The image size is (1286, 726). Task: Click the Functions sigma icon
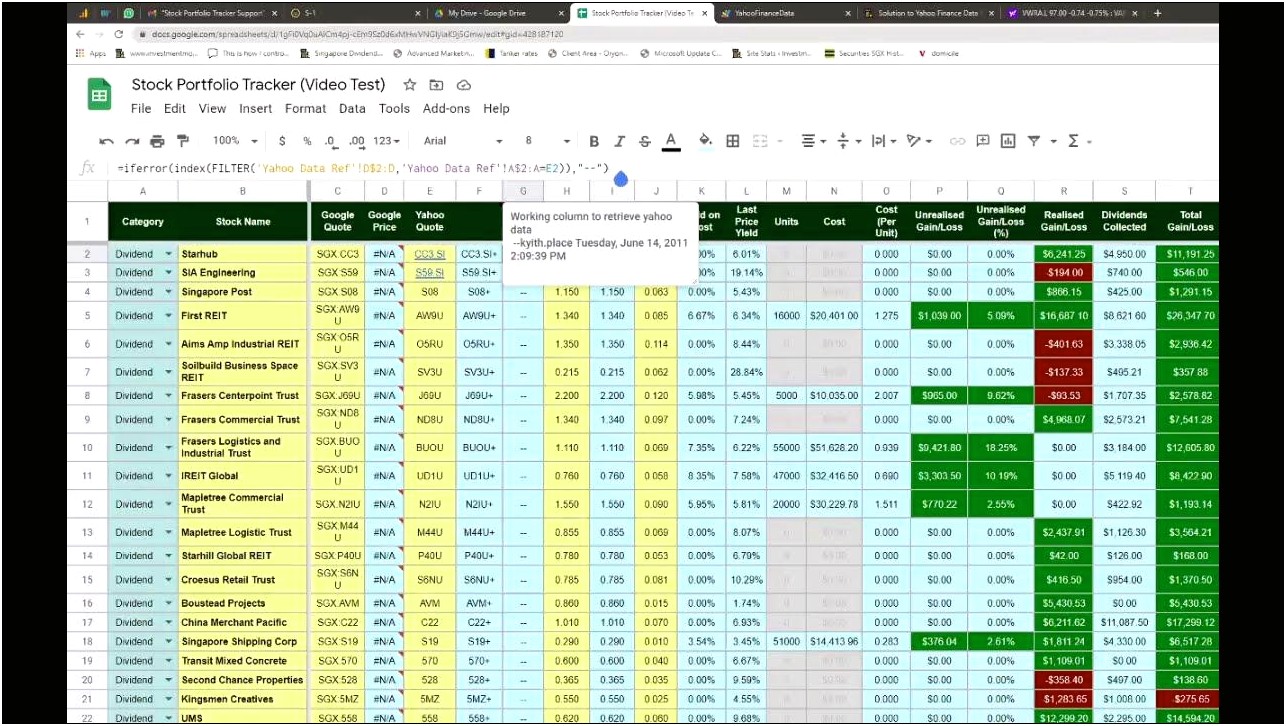1073,141
